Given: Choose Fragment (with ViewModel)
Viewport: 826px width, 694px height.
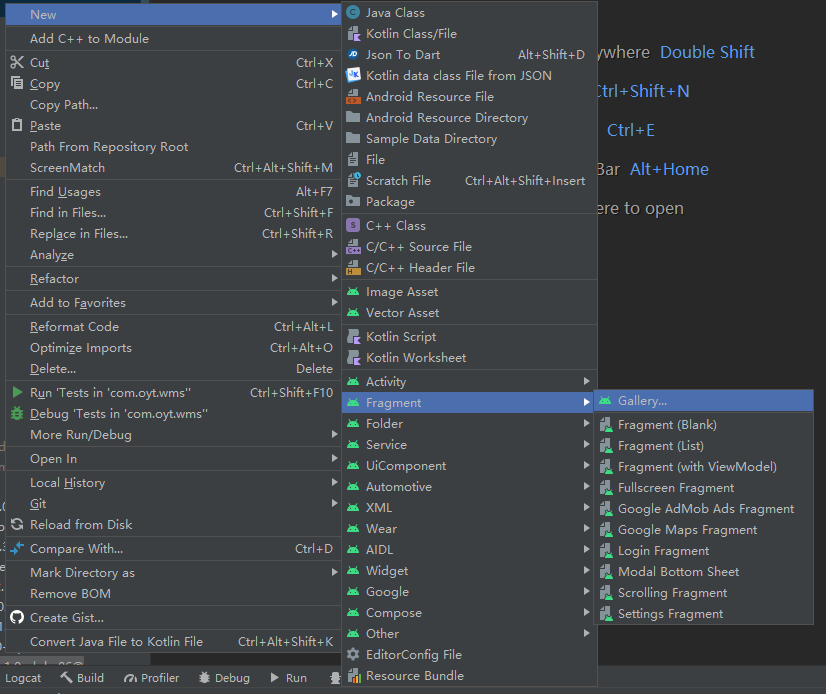Looking at the screenshot, I should point(704,467).
